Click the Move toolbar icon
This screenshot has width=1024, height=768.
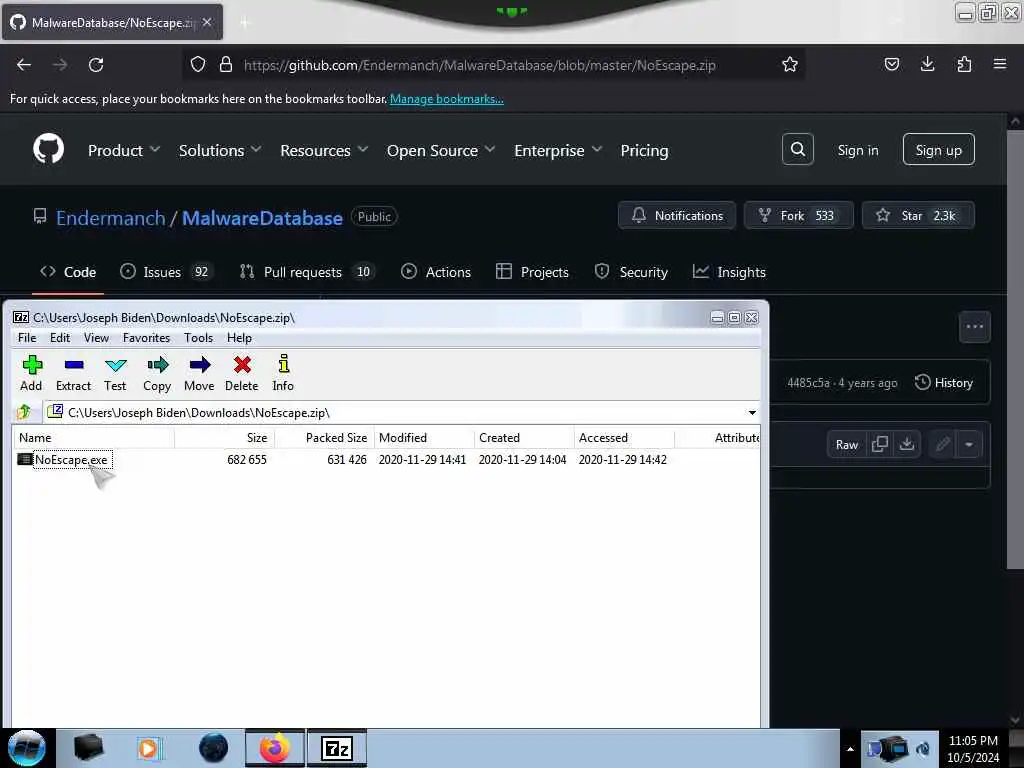tap(199, 374)
